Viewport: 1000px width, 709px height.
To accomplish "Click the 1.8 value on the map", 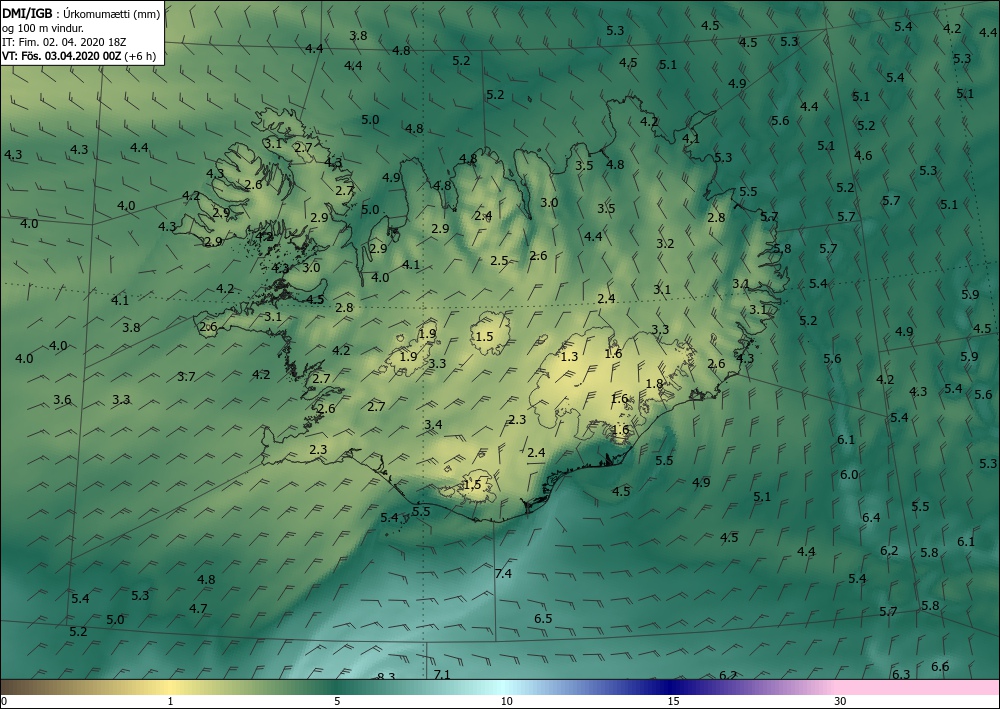I will point(654,384).
